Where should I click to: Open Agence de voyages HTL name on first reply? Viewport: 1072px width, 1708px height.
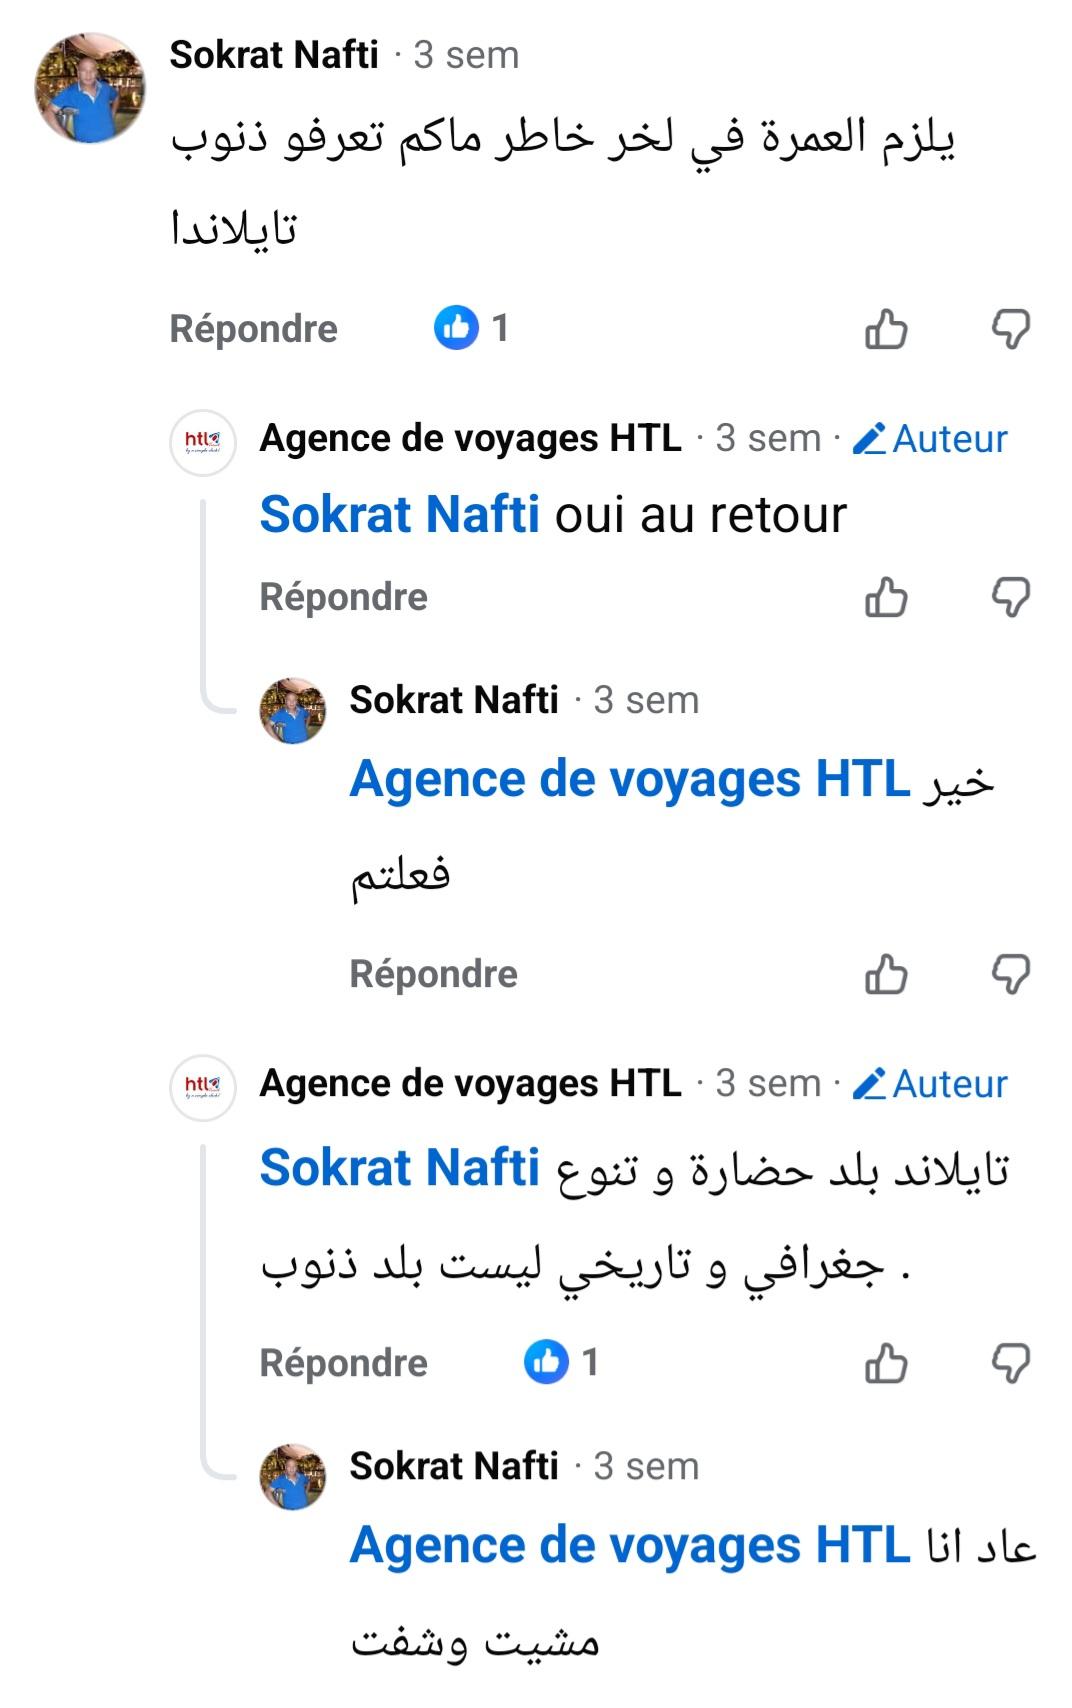470,438
